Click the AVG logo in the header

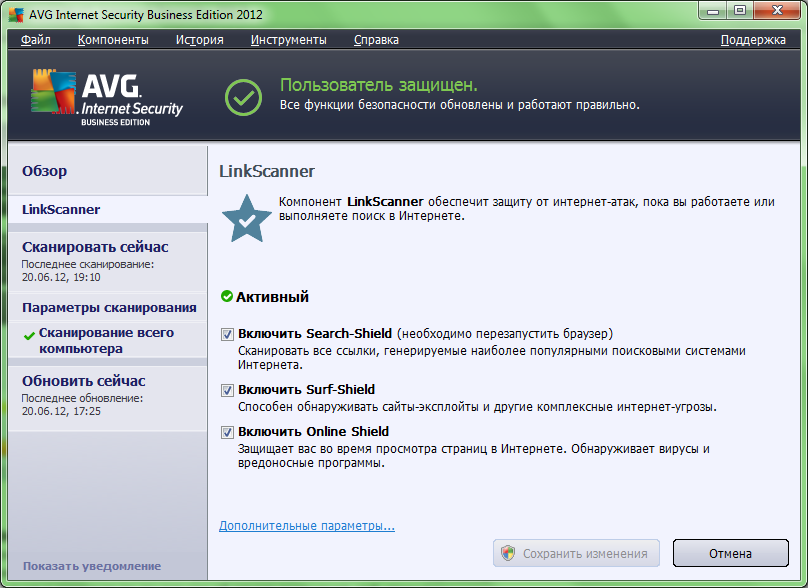(107, 98)
